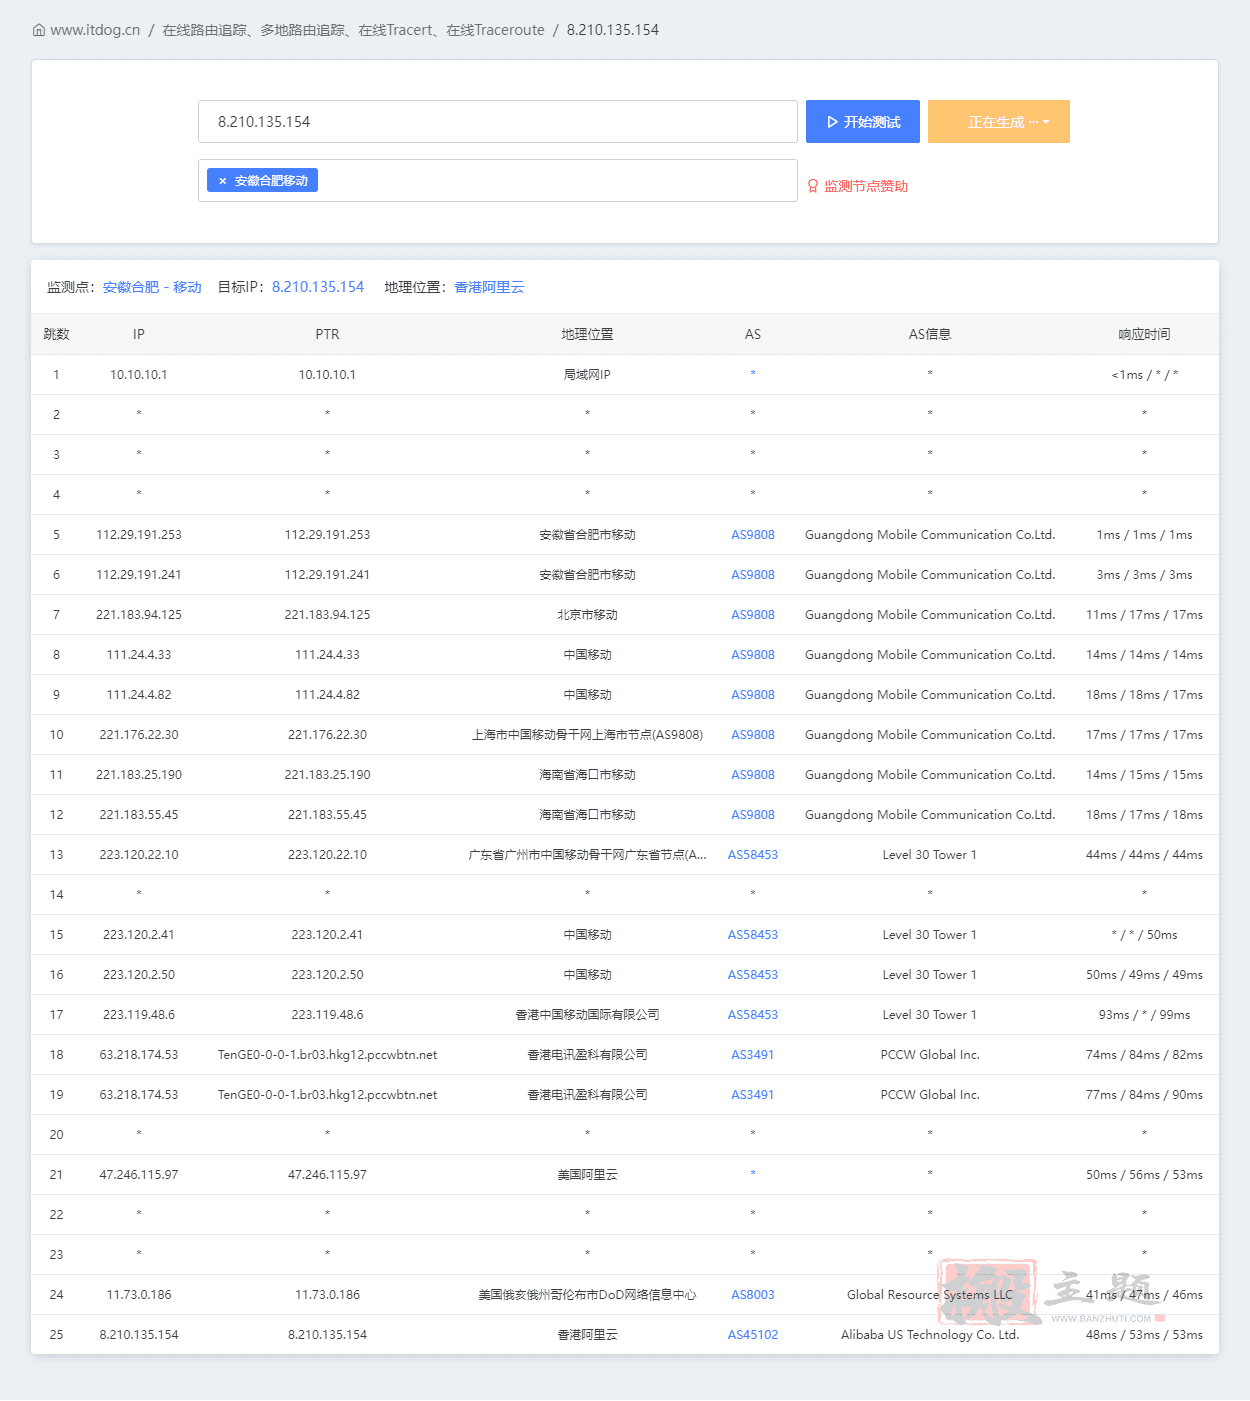Open AS9808 link in hop 7 row
The image size is (1250, 1401).
point(753,615)
